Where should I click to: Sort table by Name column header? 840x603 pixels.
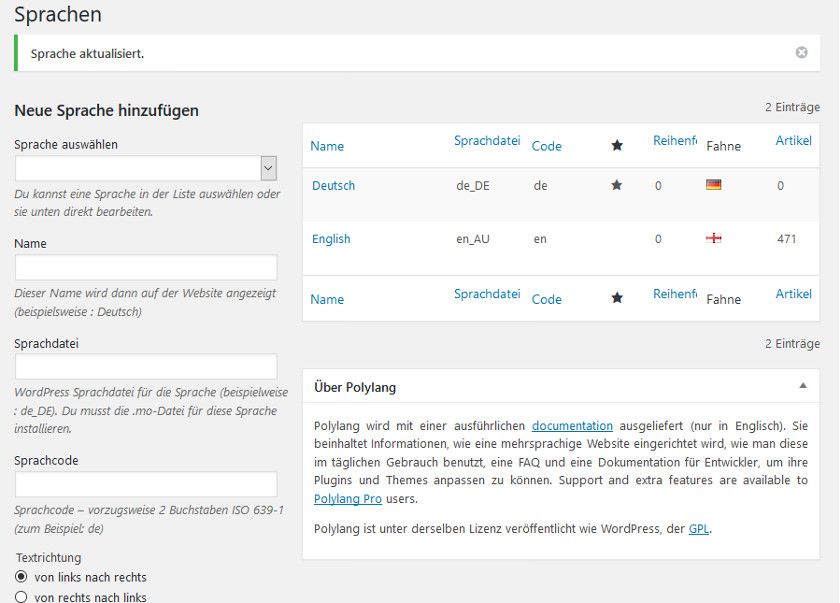coord(327,146)
